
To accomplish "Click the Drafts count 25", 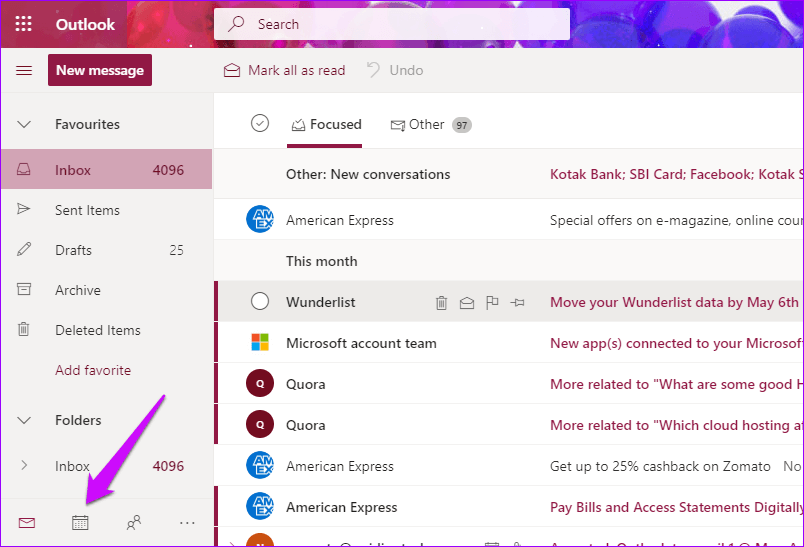I will point(176,250).
